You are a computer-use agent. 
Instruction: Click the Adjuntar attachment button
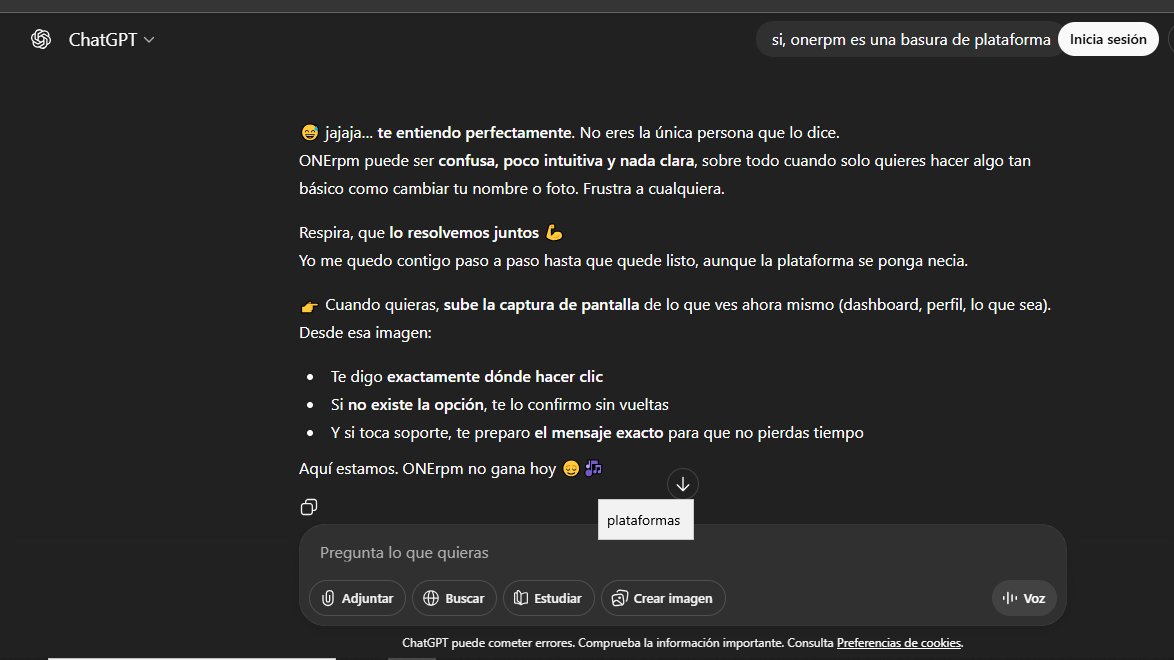[x=357, y=598]
